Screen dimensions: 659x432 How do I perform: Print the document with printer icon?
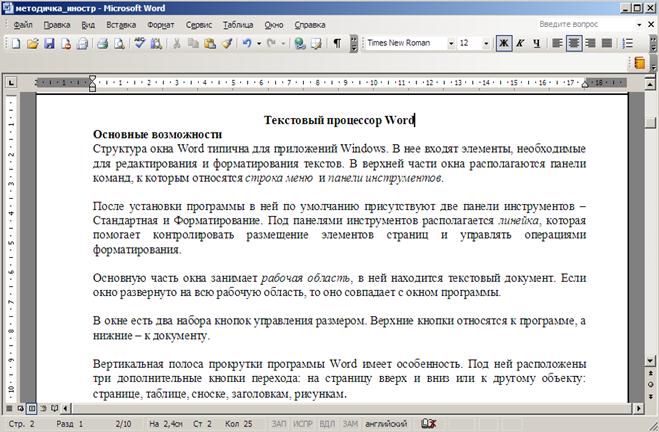pyautogui.click(x=103, y=43)
